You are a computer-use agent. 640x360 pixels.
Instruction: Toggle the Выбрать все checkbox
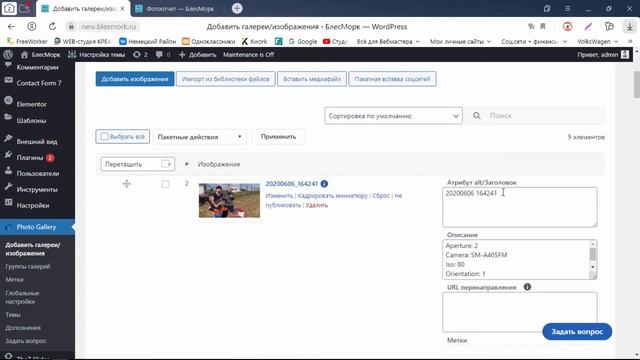(104, 136)
